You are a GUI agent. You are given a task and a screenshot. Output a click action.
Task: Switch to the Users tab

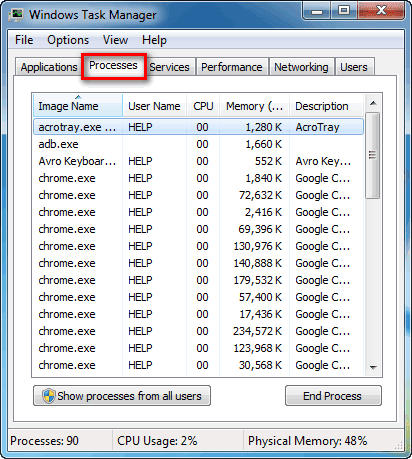coord(354,67)
